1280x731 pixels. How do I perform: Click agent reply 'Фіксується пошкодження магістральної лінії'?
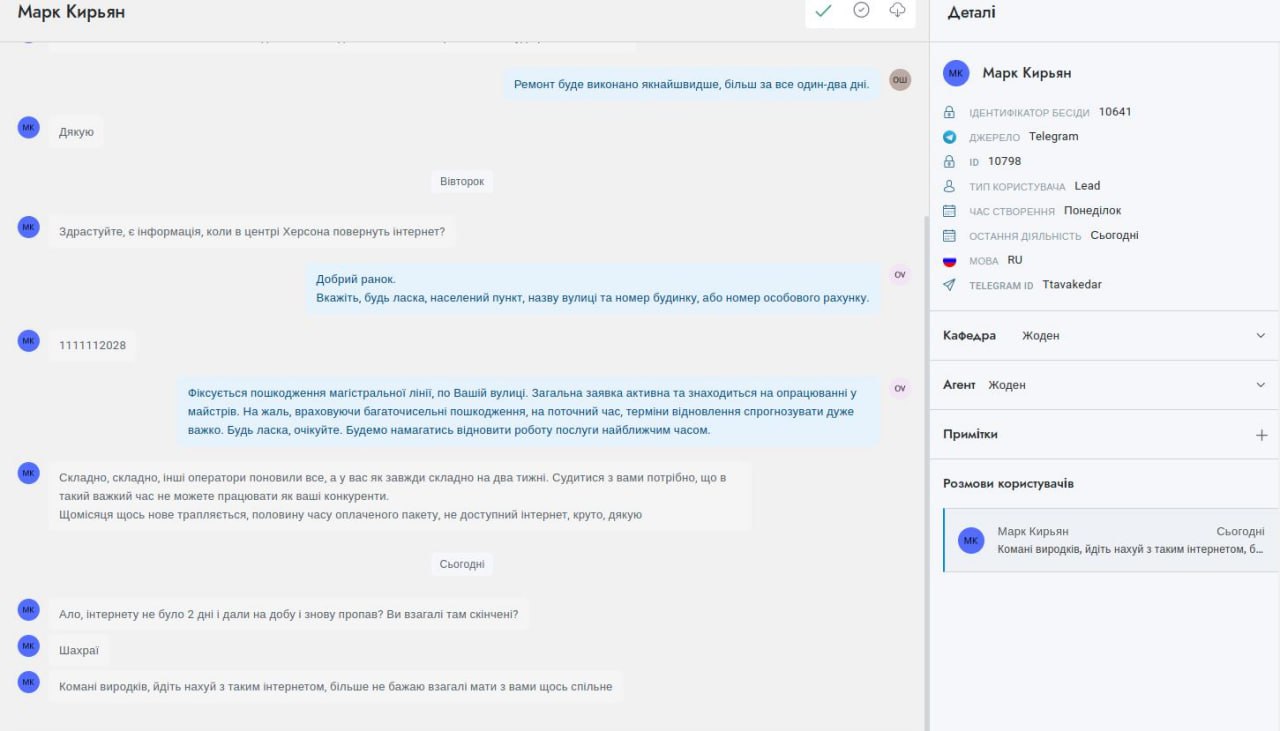click(x=528, y=412)
